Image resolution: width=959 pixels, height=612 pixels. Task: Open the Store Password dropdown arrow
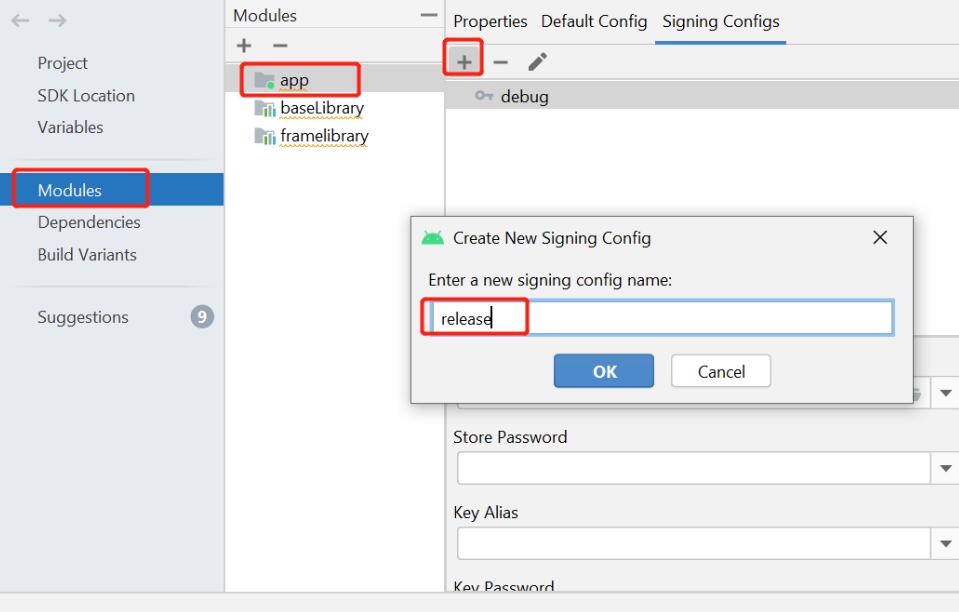[946, 468]
